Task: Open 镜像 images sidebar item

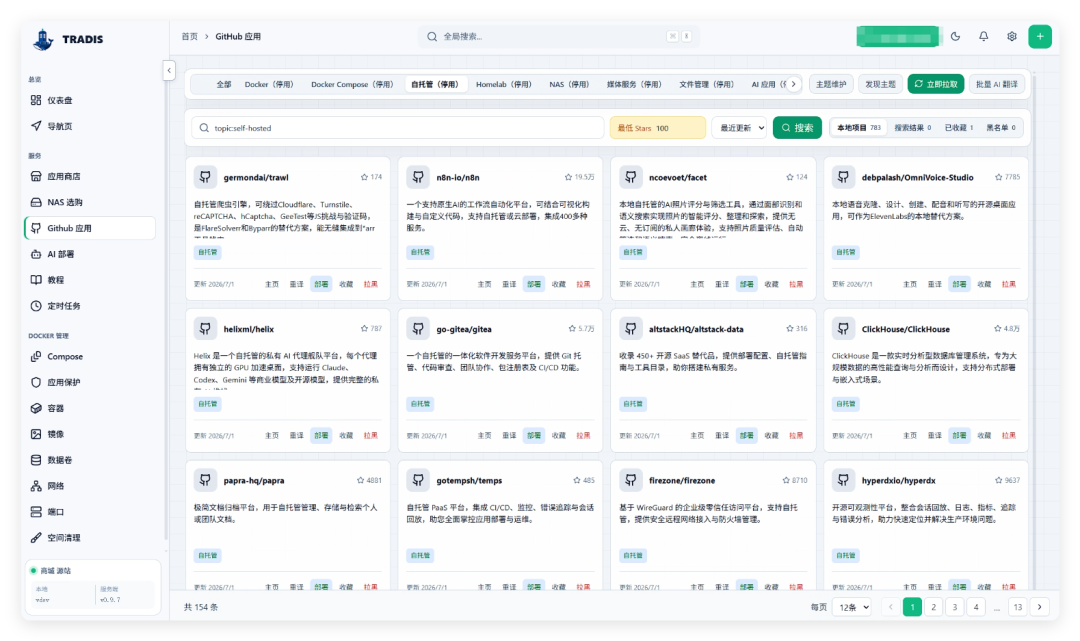Action: tap(90, 434)
